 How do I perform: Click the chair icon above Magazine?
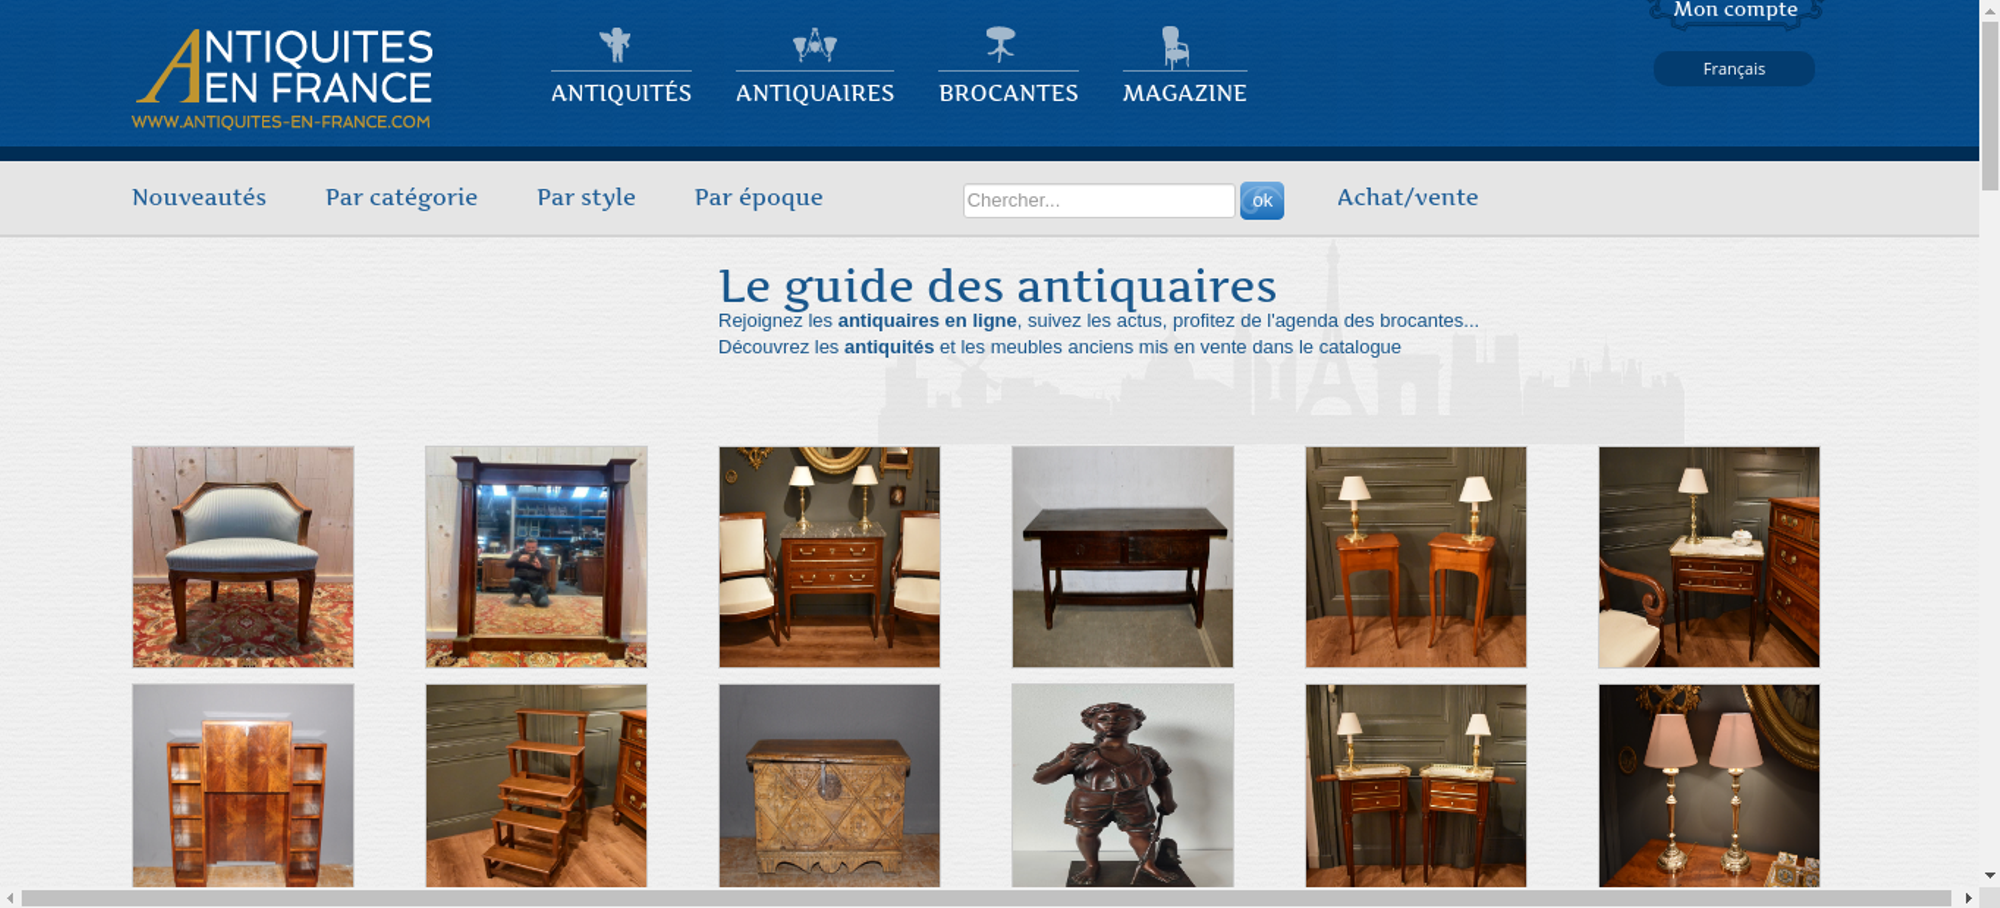click(1175, 46)
